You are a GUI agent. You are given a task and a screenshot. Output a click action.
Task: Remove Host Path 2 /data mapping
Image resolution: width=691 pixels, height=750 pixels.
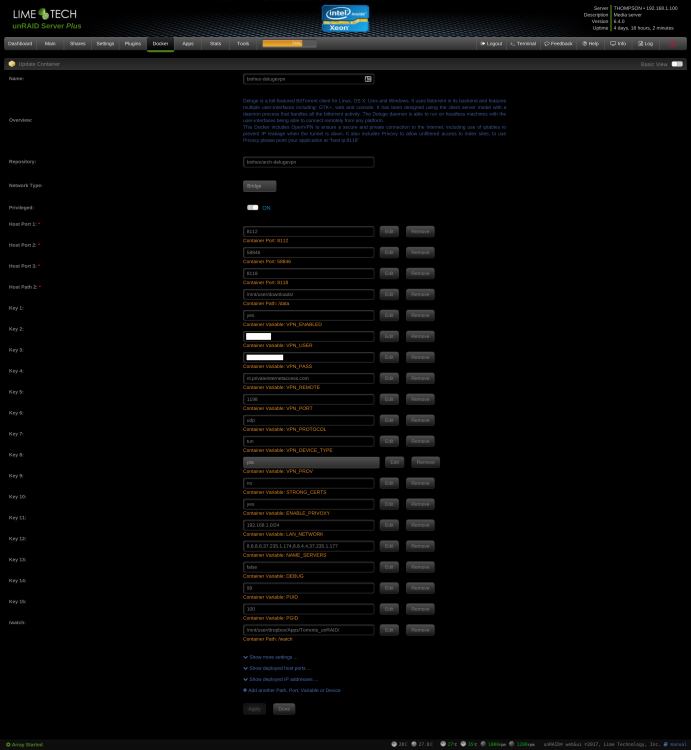point(420,295)
